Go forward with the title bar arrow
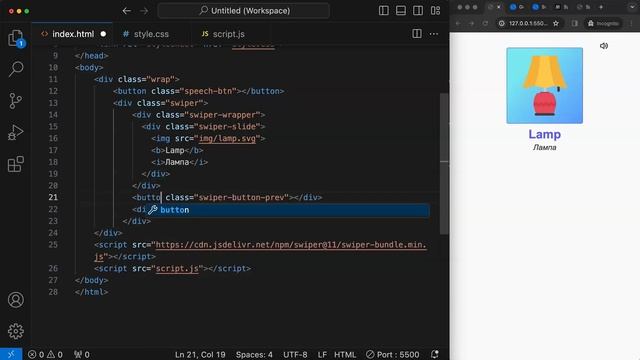The image size is (640, 360). [144, 11]
